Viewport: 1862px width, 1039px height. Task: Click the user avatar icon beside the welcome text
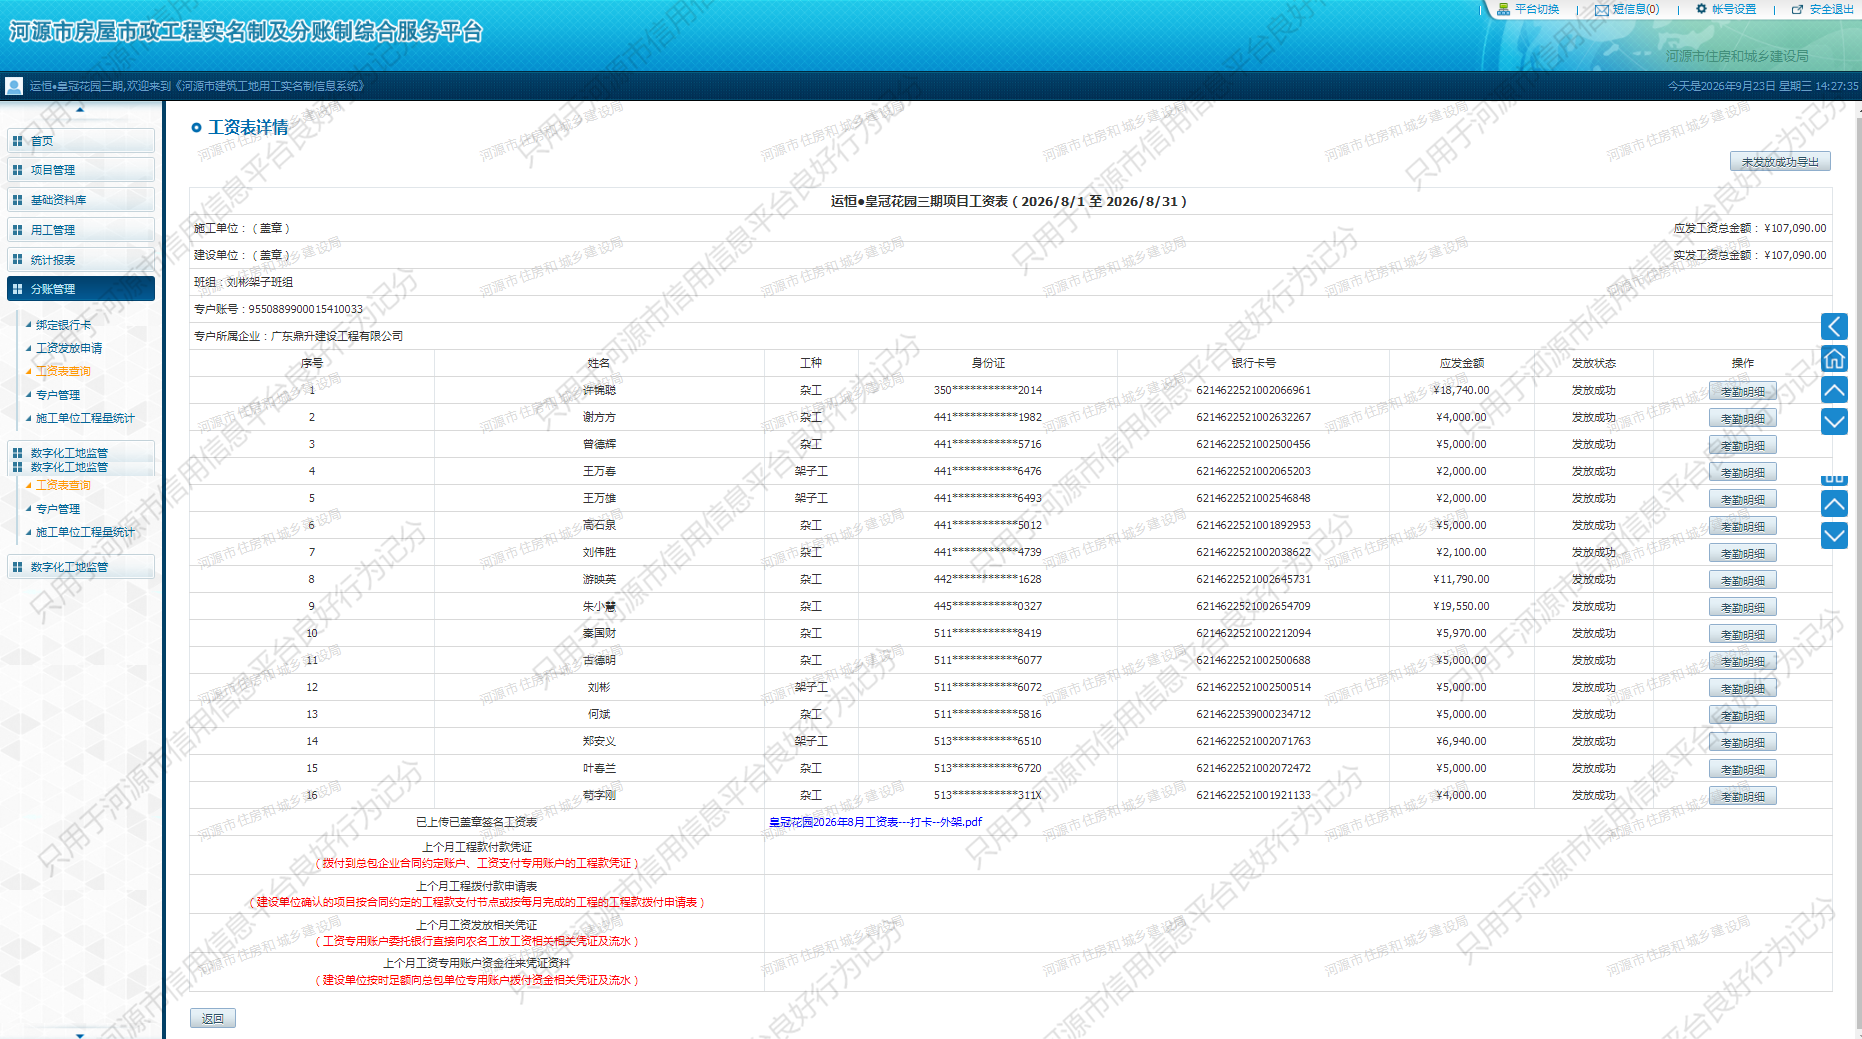(14, 86)
